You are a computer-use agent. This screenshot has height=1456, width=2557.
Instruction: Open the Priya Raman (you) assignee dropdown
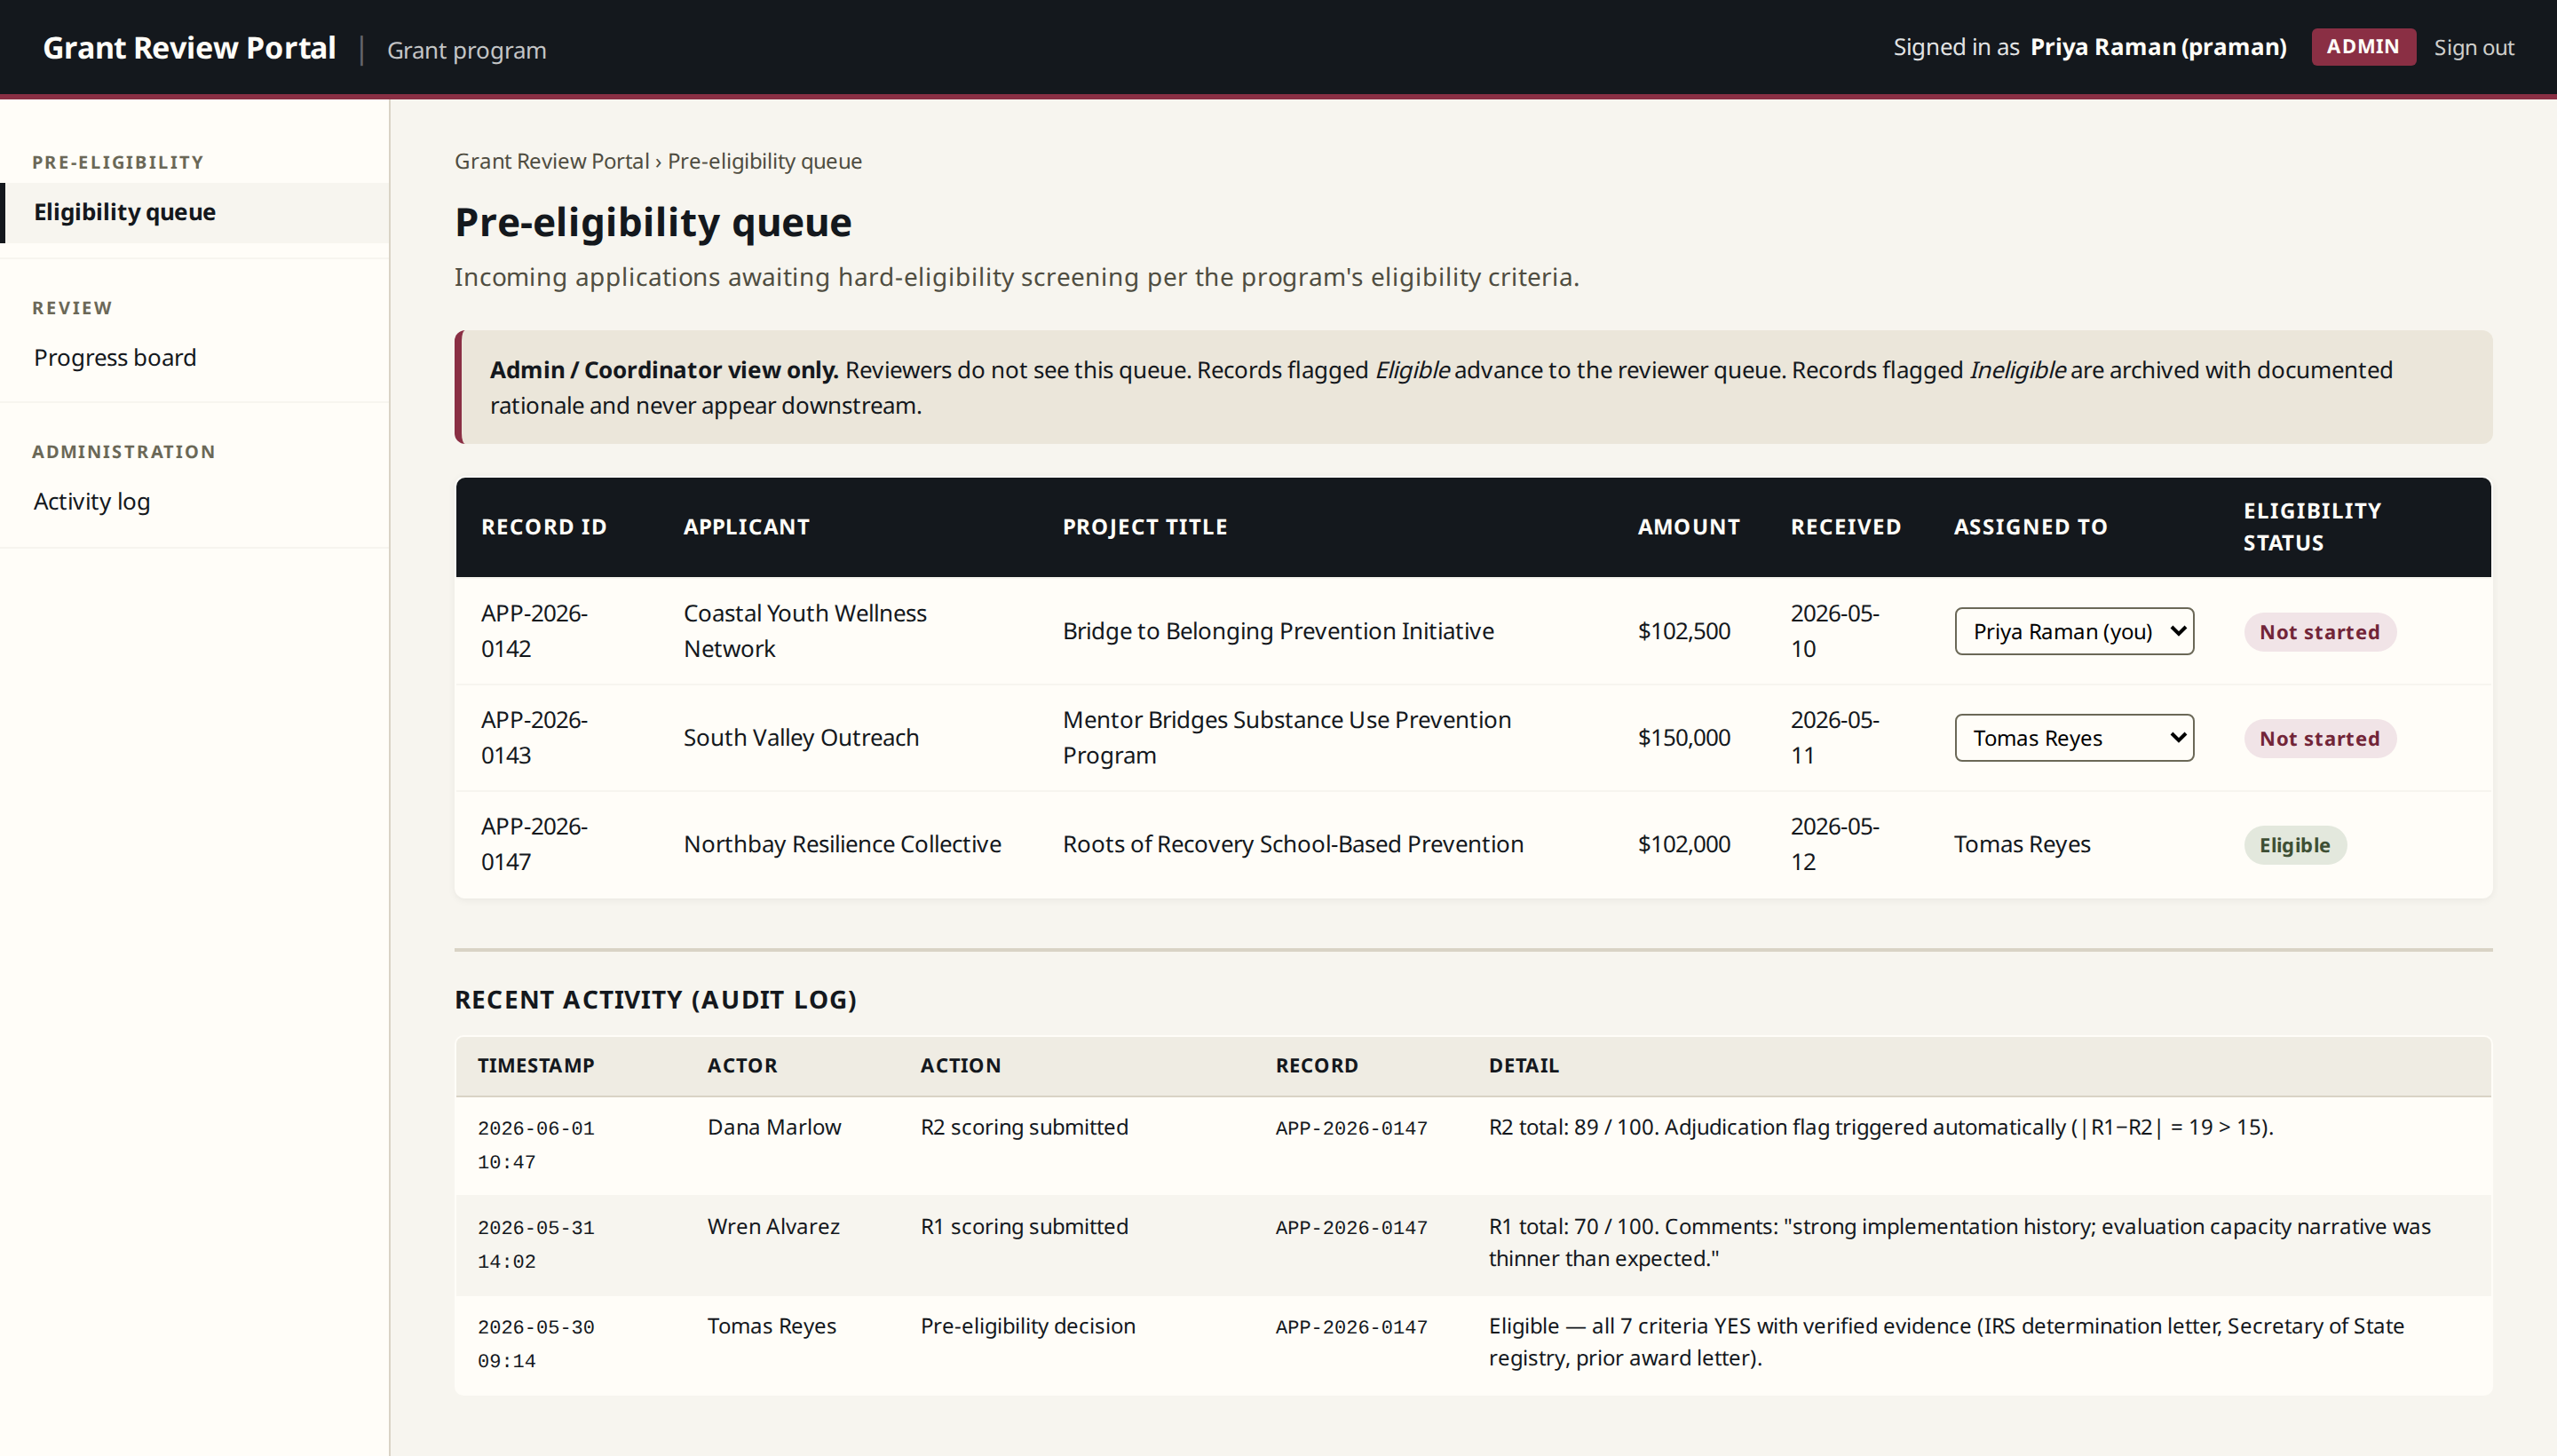(2074, 631)
